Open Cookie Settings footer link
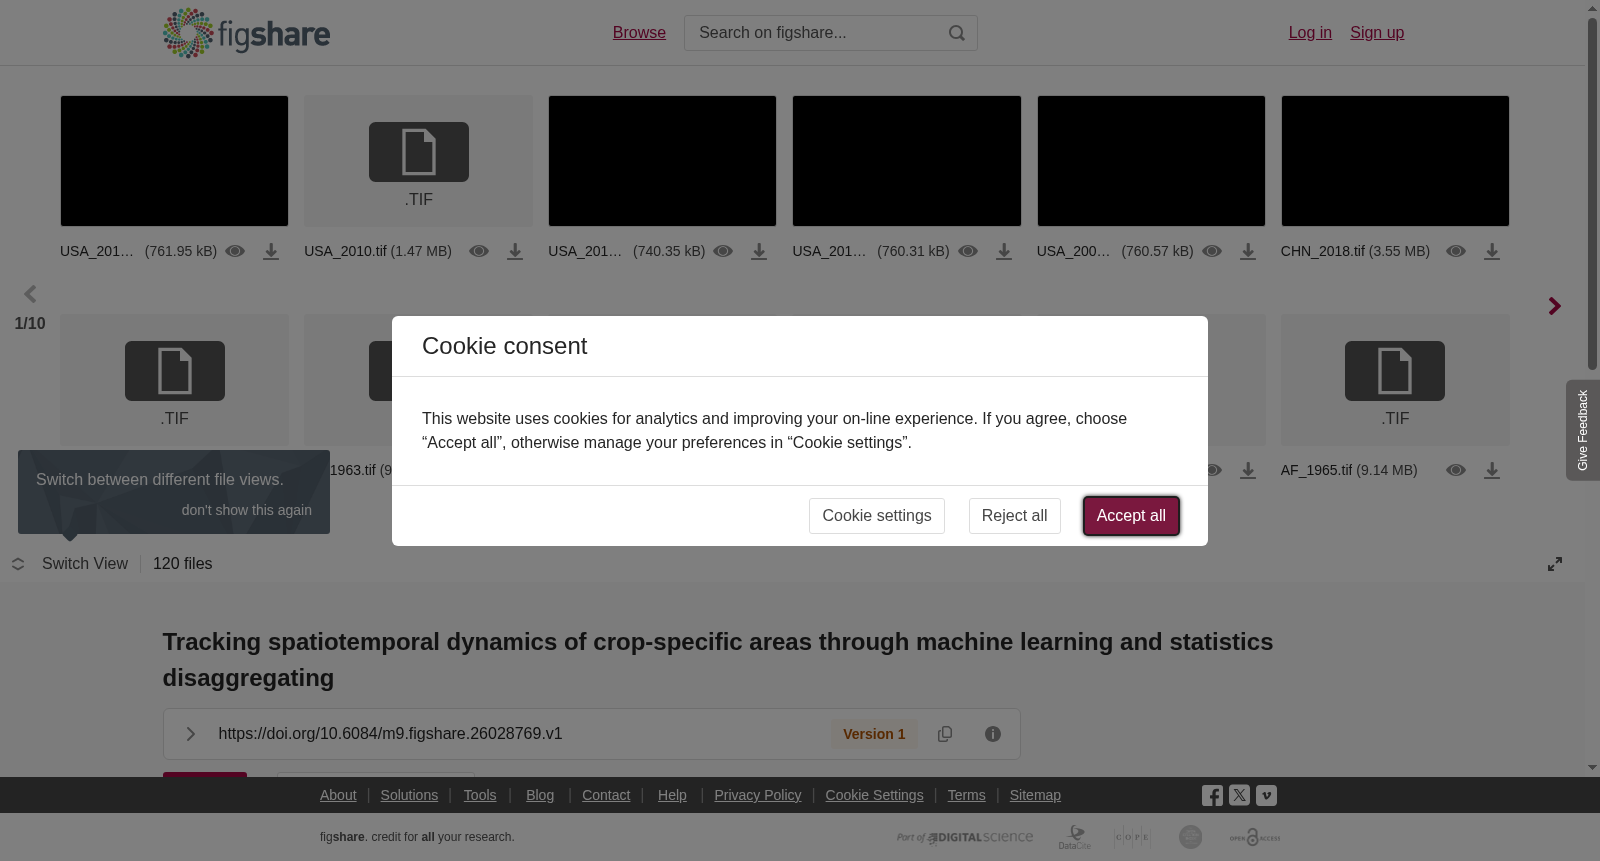Screen dimensions: 1600x861 click(x=874, y=795)
